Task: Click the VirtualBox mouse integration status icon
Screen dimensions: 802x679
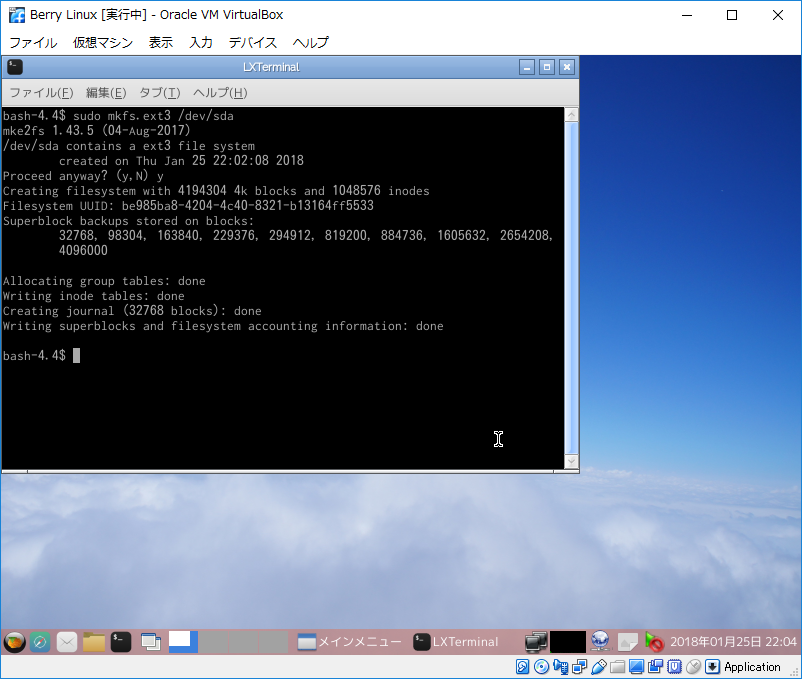Action: click(693, 667)
